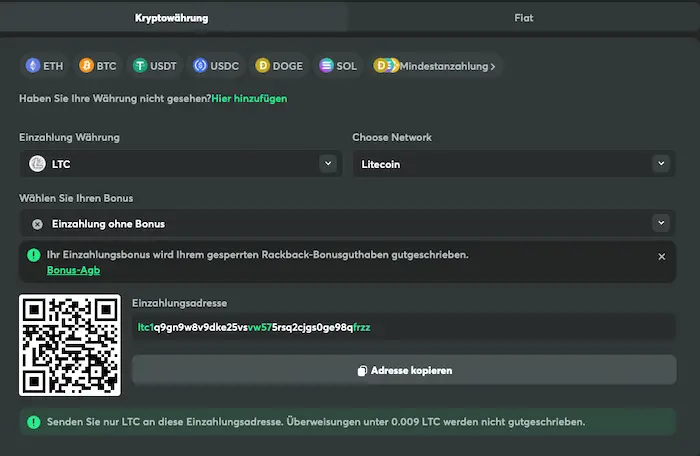Select the DOGE currency chip
The height and width of the screenshot is (456, 700).
[x=279, y=66]
